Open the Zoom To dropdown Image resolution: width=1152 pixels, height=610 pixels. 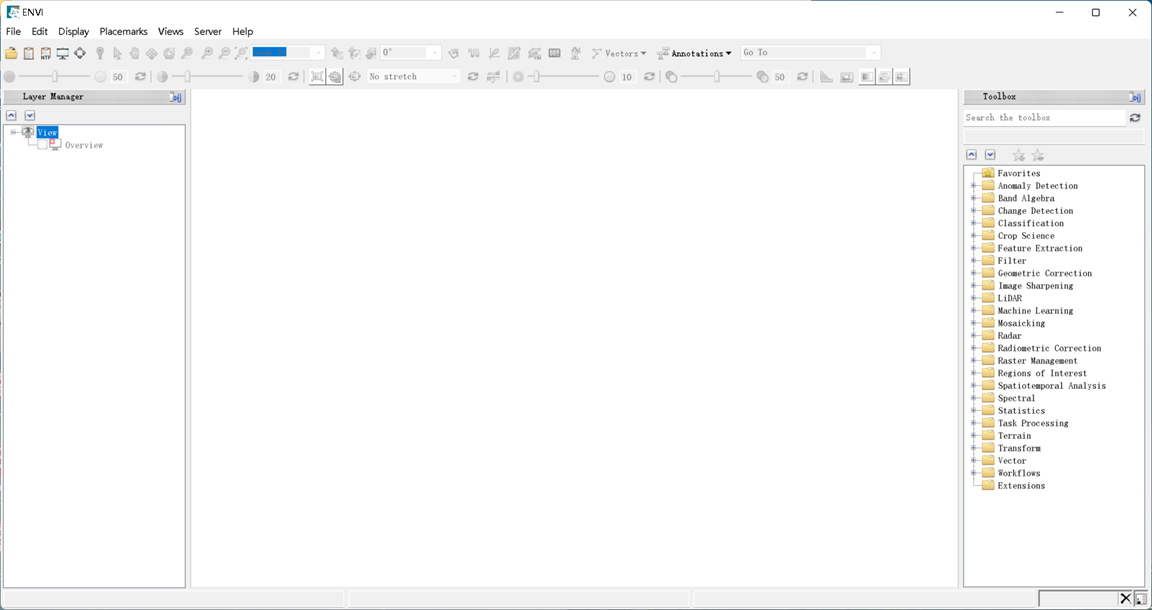tap(317, 53)
